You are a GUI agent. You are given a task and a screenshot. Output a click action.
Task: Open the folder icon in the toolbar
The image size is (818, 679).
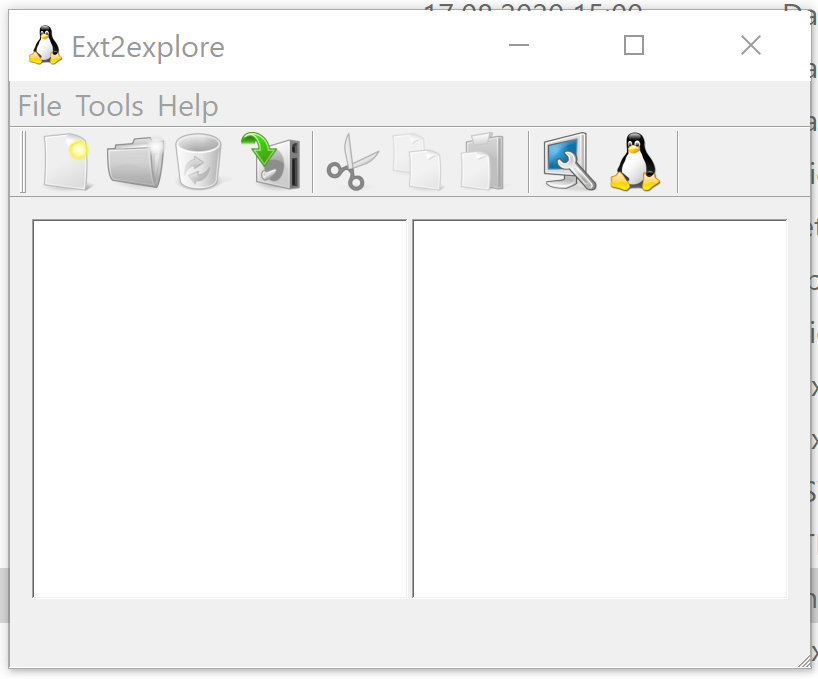point(135,162)
